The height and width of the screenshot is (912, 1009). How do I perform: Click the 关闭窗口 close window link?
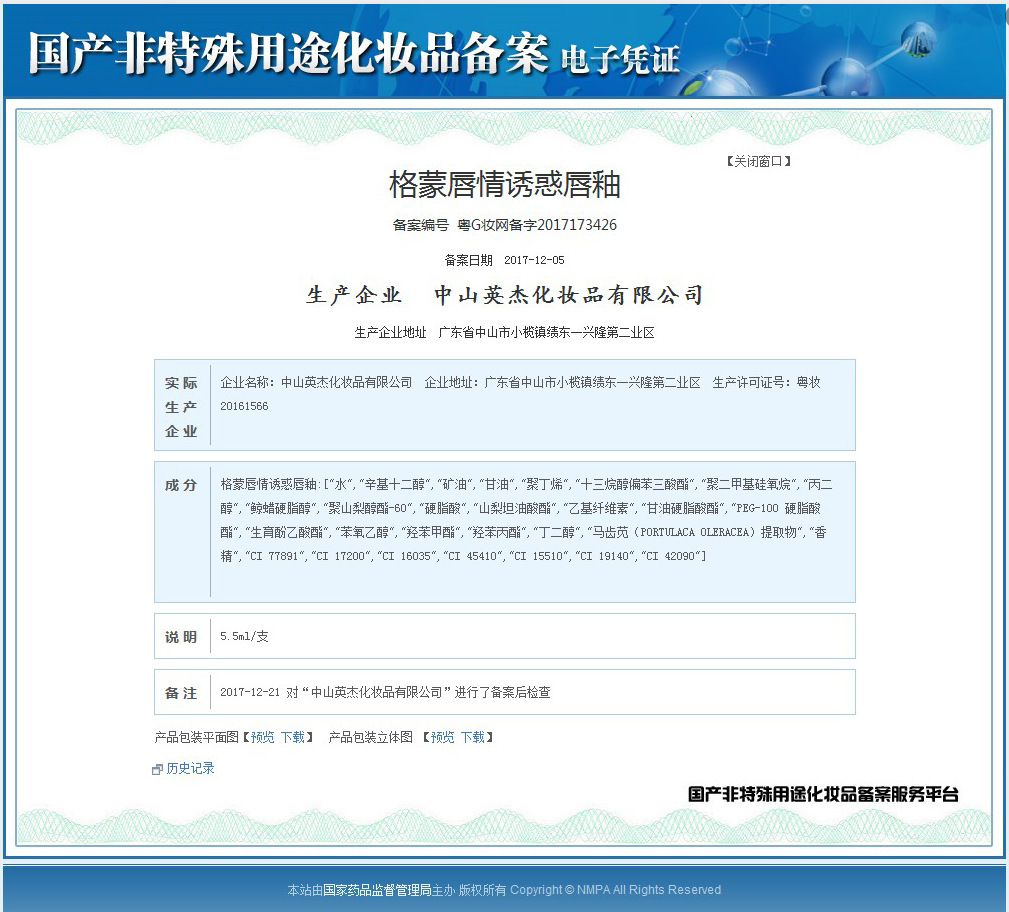pyautogui.click(x=759, y=161)
